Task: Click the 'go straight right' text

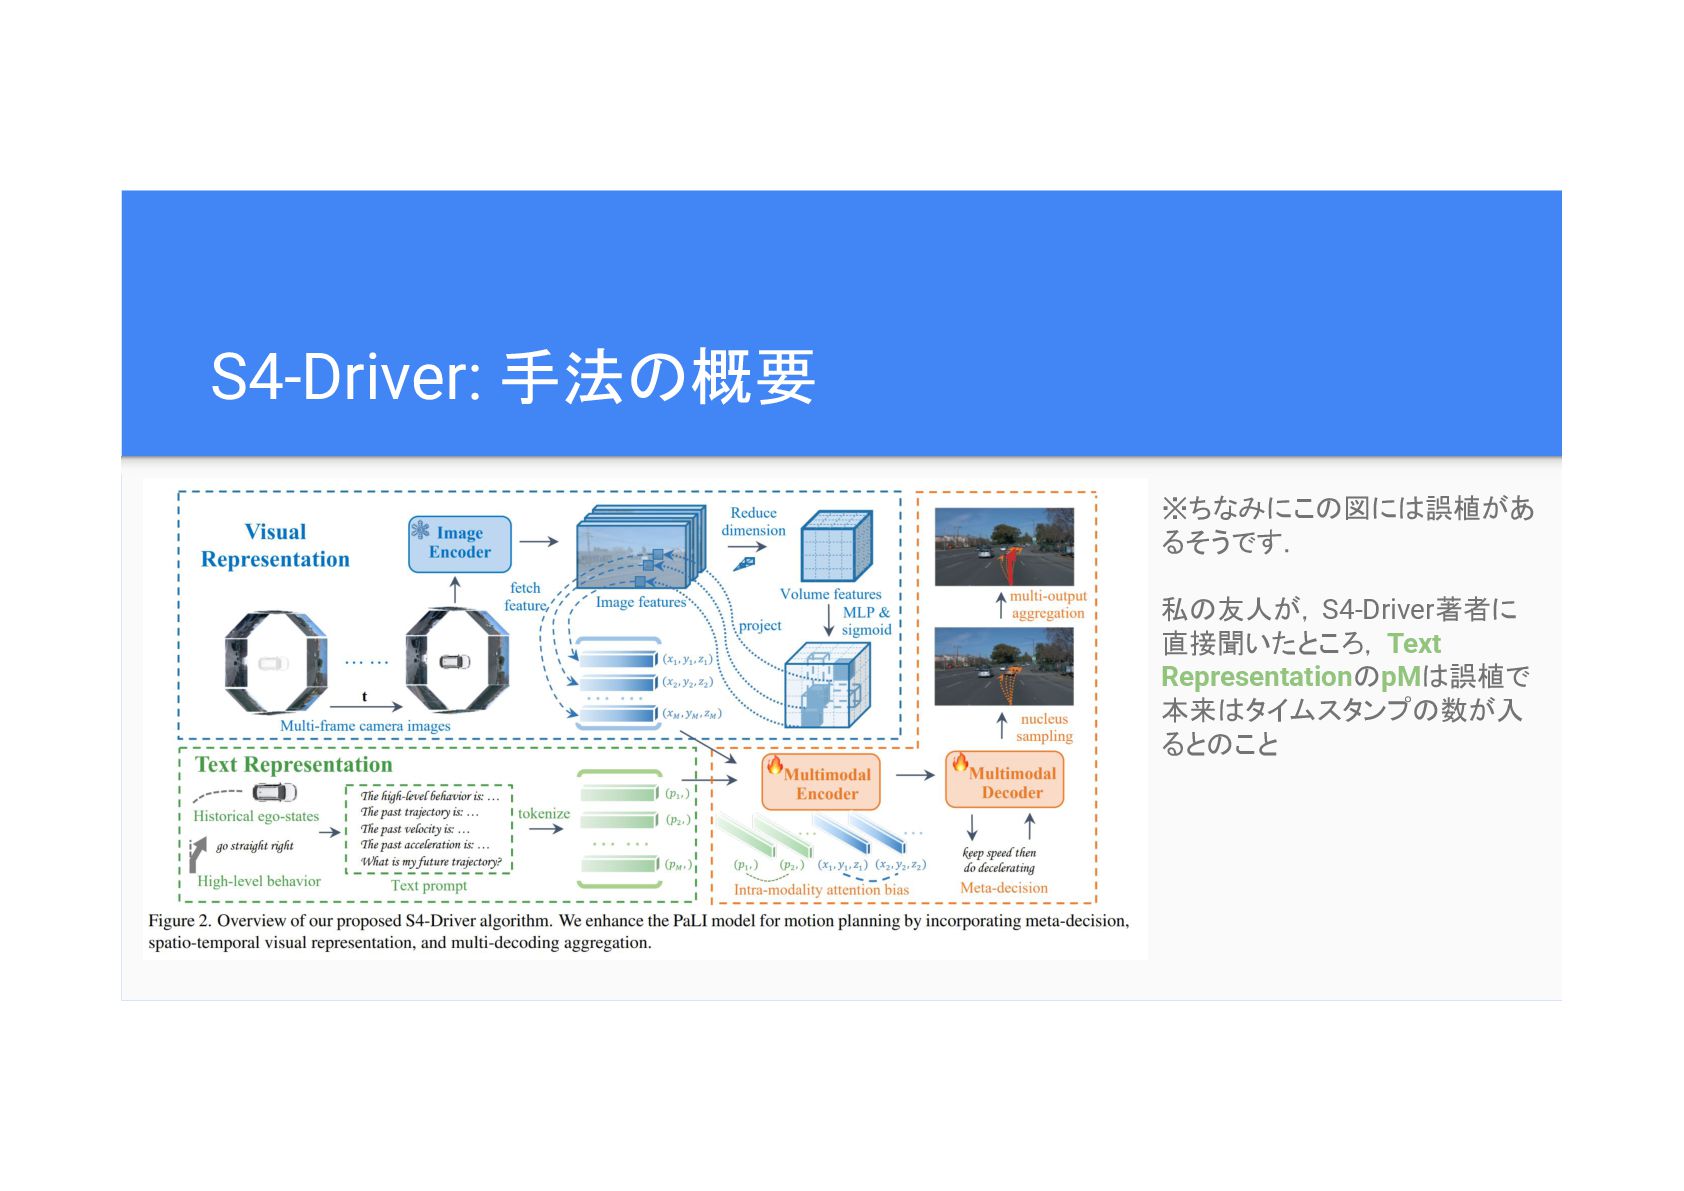Action: pyautogui.click(x=255, y=845)
